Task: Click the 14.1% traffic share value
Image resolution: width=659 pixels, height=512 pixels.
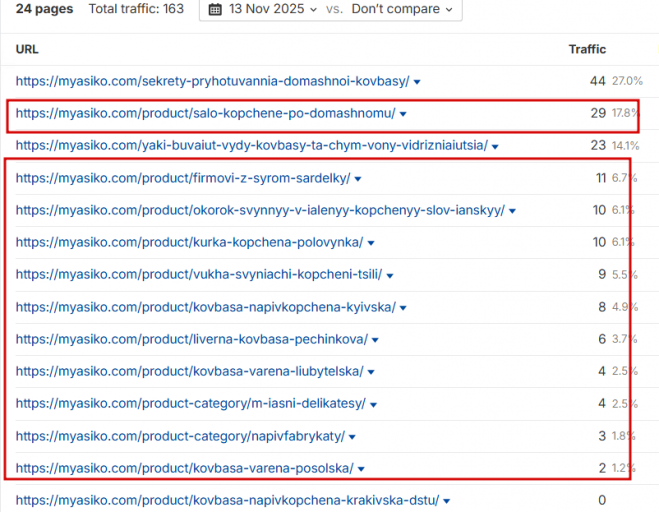Action: click(x=625, y=146)
